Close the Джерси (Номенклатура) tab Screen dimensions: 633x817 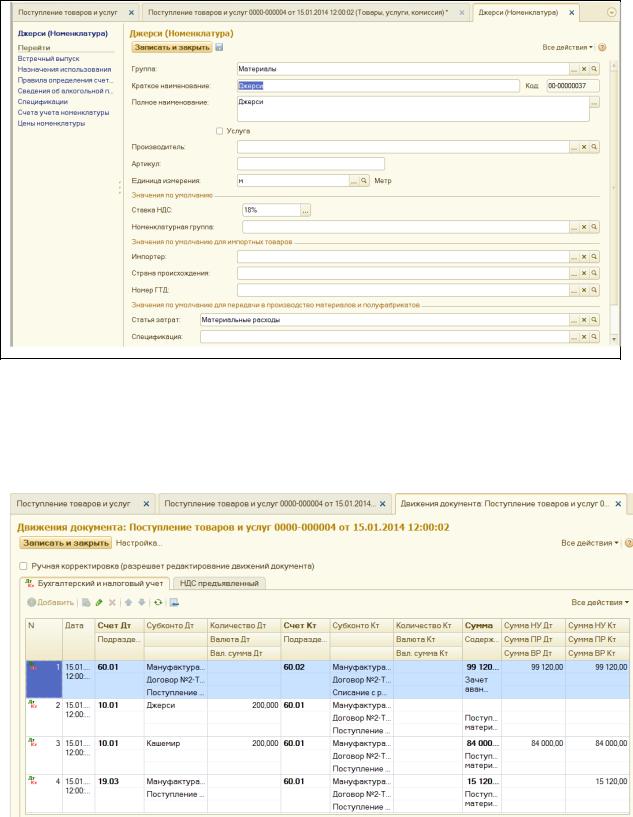(572, 13)
